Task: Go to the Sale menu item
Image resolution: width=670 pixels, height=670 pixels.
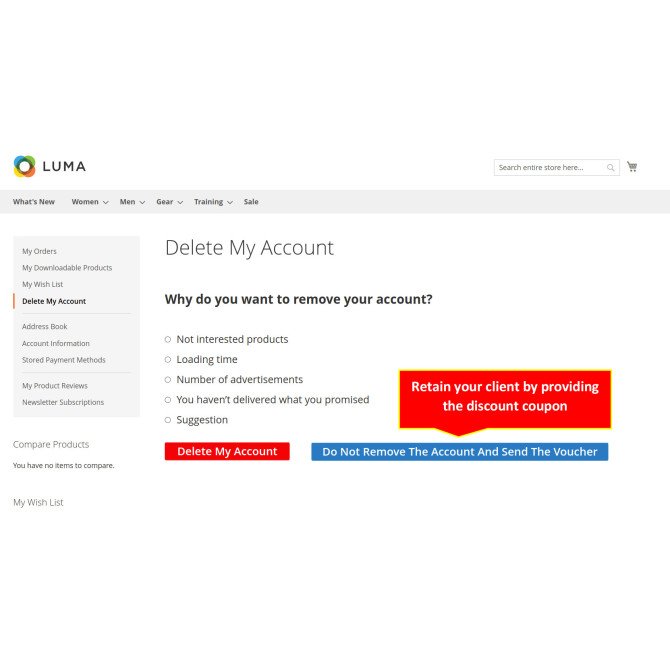Action: tap(251, 202)
